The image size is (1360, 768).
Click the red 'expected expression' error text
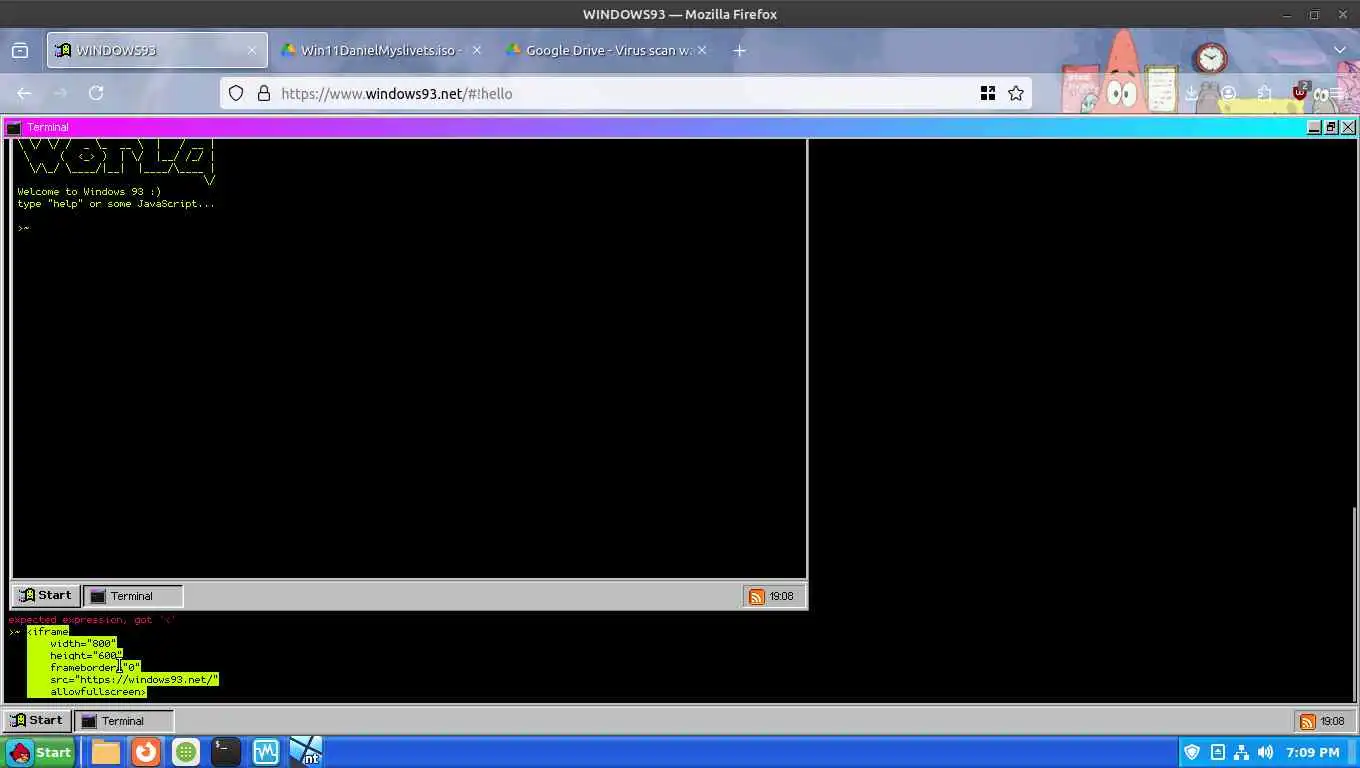pyautogui.click(x=92, y=619)
